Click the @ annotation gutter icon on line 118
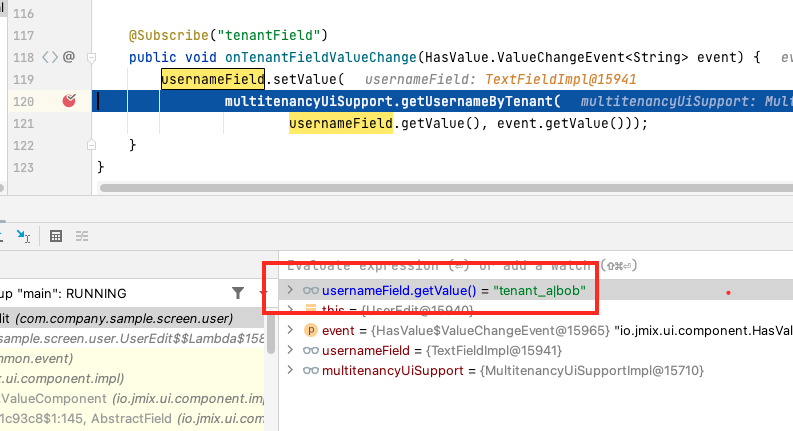Image resolution: width=793 pixels, height=431 pixels. tap(69, 57)
